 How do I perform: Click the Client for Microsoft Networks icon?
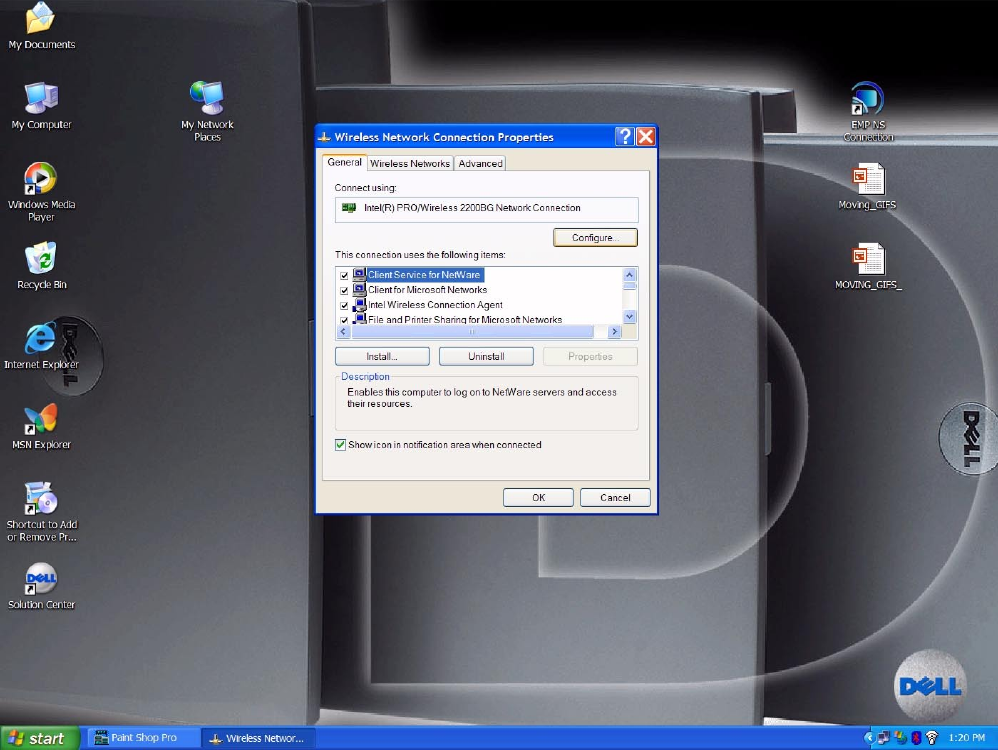[x=359, y=290]
